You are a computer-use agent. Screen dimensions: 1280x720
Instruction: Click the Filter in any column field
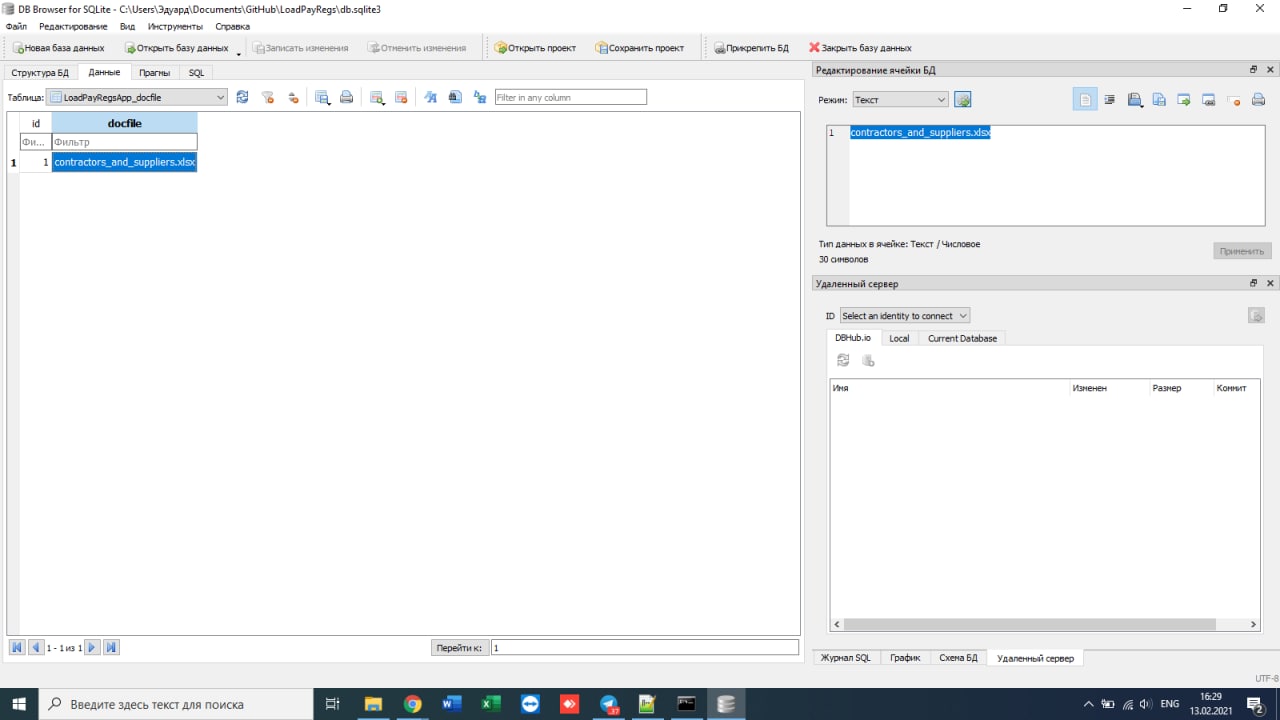(x=571, y=97)
